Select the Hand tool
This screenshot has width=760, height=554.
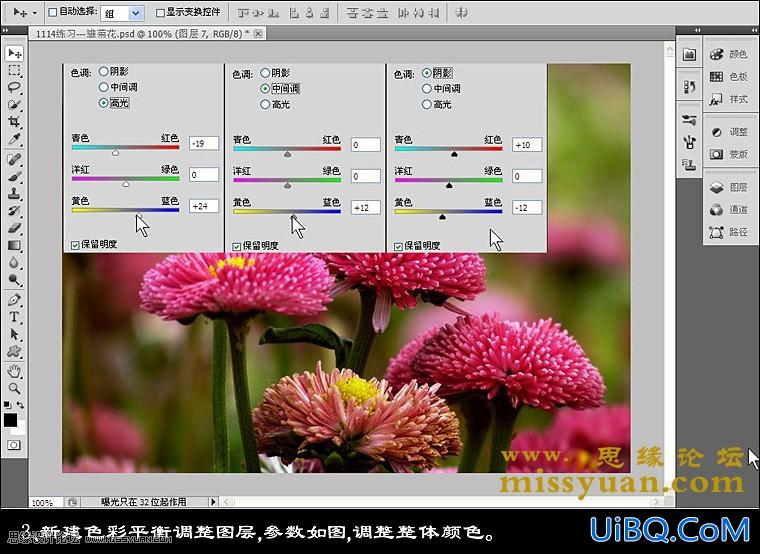pos(15,371)
